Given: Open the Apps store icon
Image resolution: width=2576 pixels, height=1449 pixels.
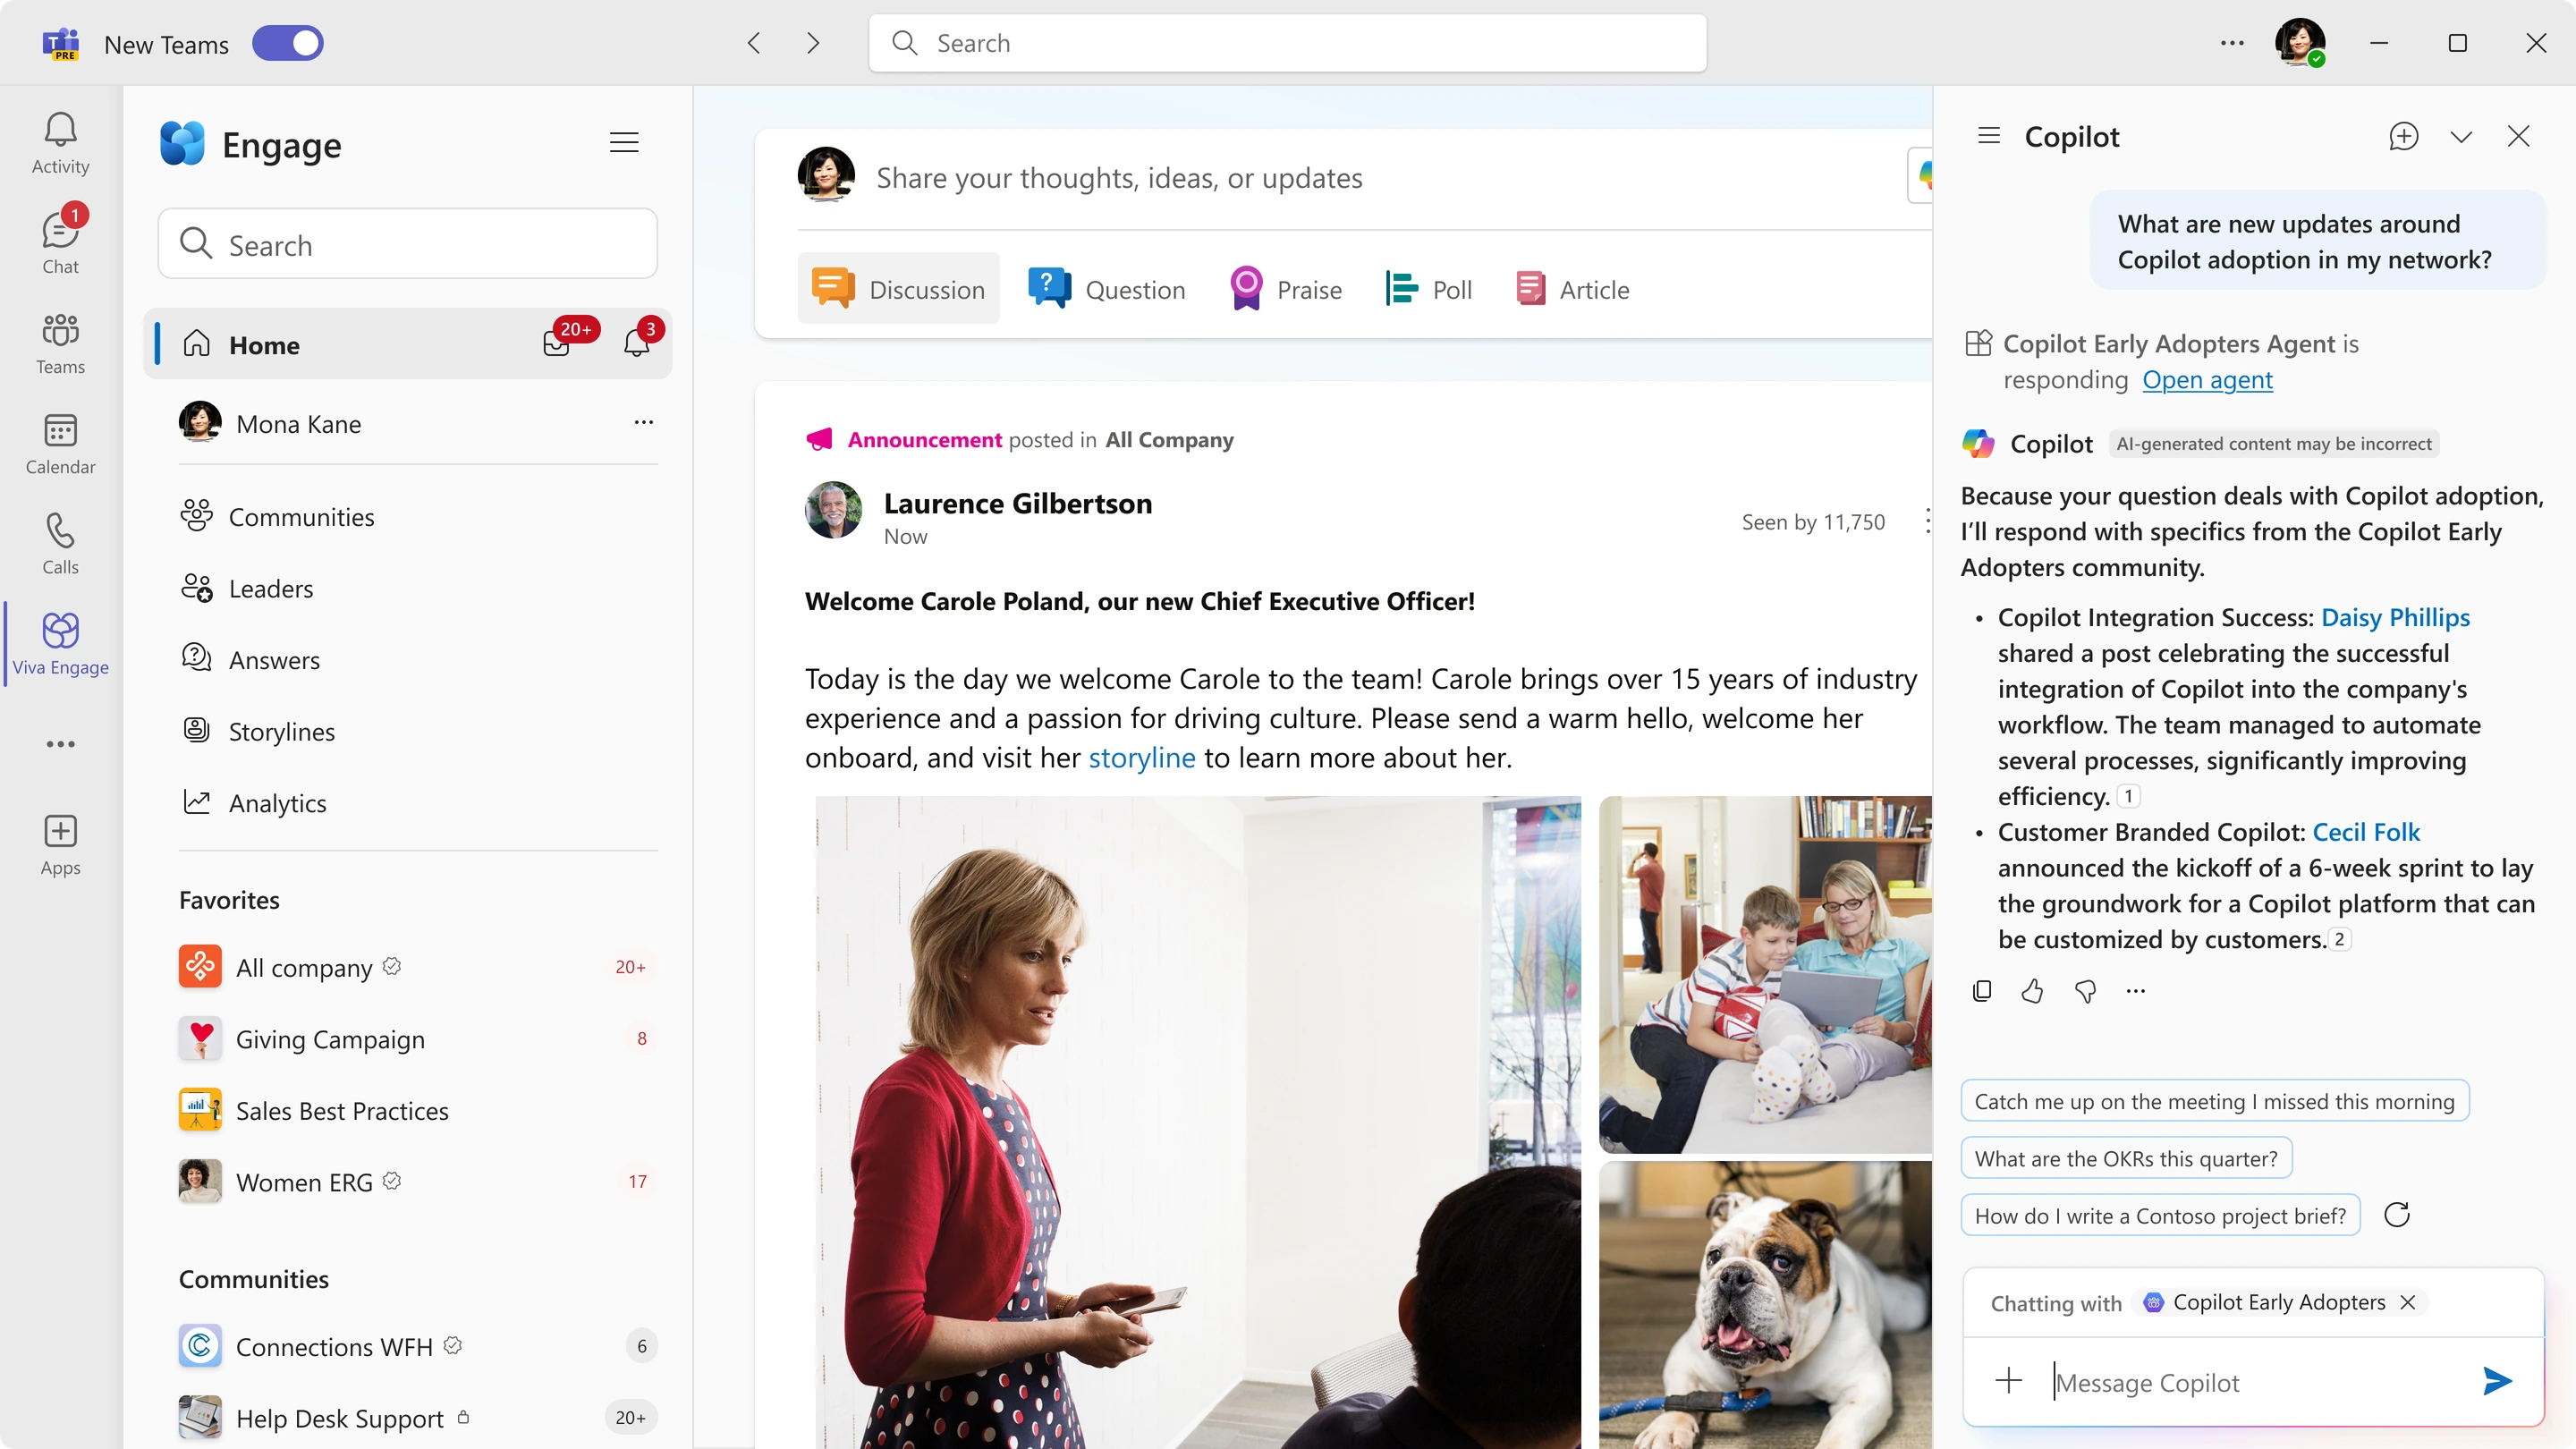Looking at the screenshot, I should pyautogui.click(x=60, y=845).
